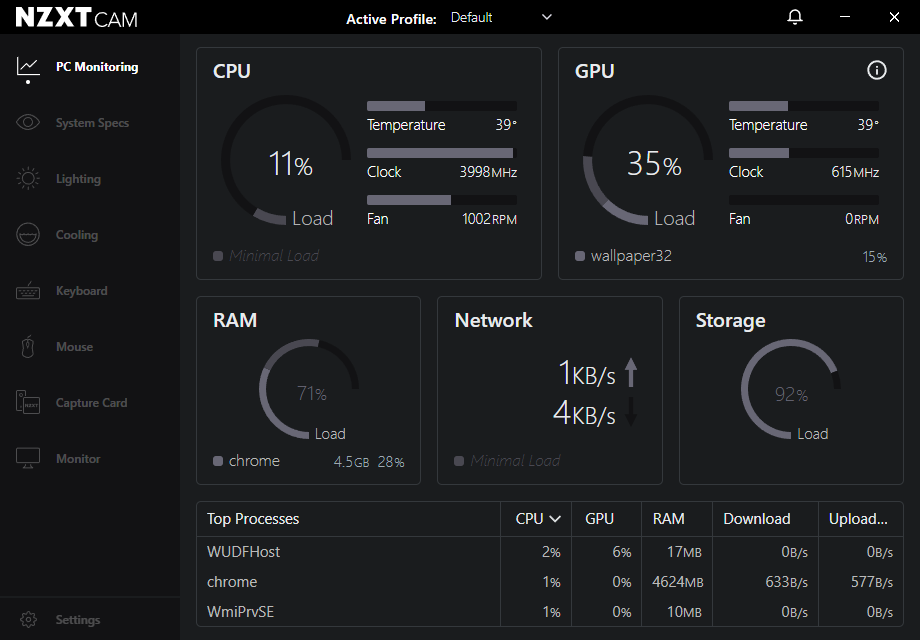
Task: Open System Specs via the eye icon
Action: pos(28,123)
